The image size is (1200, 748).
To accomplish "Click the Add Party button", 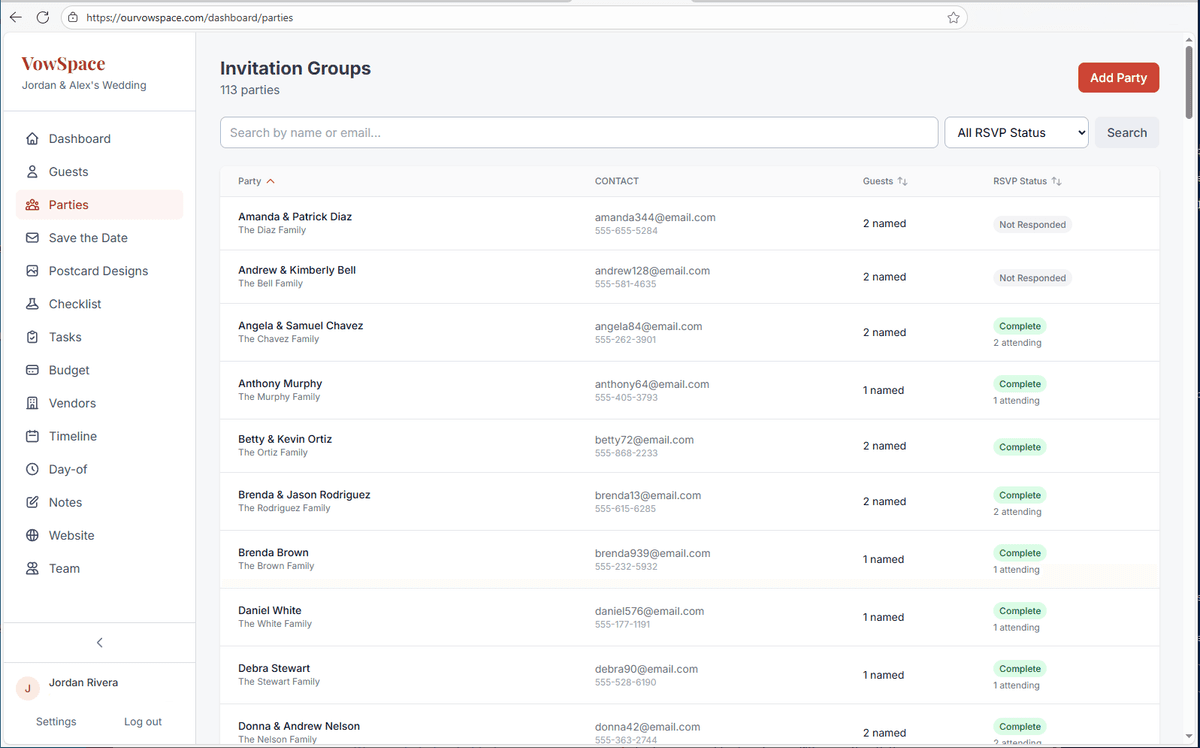I will click(1118, 77).
